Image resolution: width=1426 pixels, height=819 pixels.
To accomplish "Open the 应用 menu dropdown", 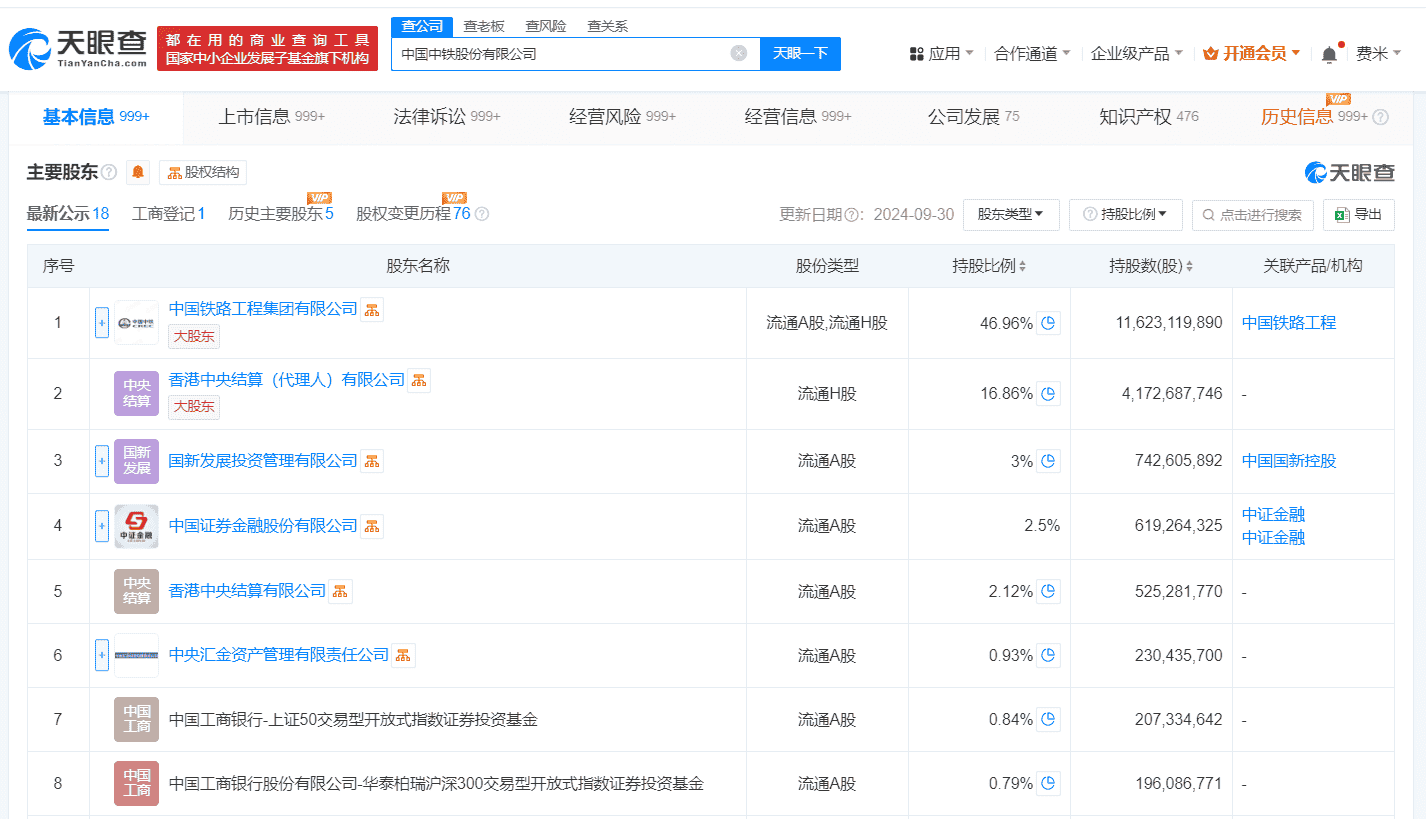I will pyautogui.click(x=941, y=54).
